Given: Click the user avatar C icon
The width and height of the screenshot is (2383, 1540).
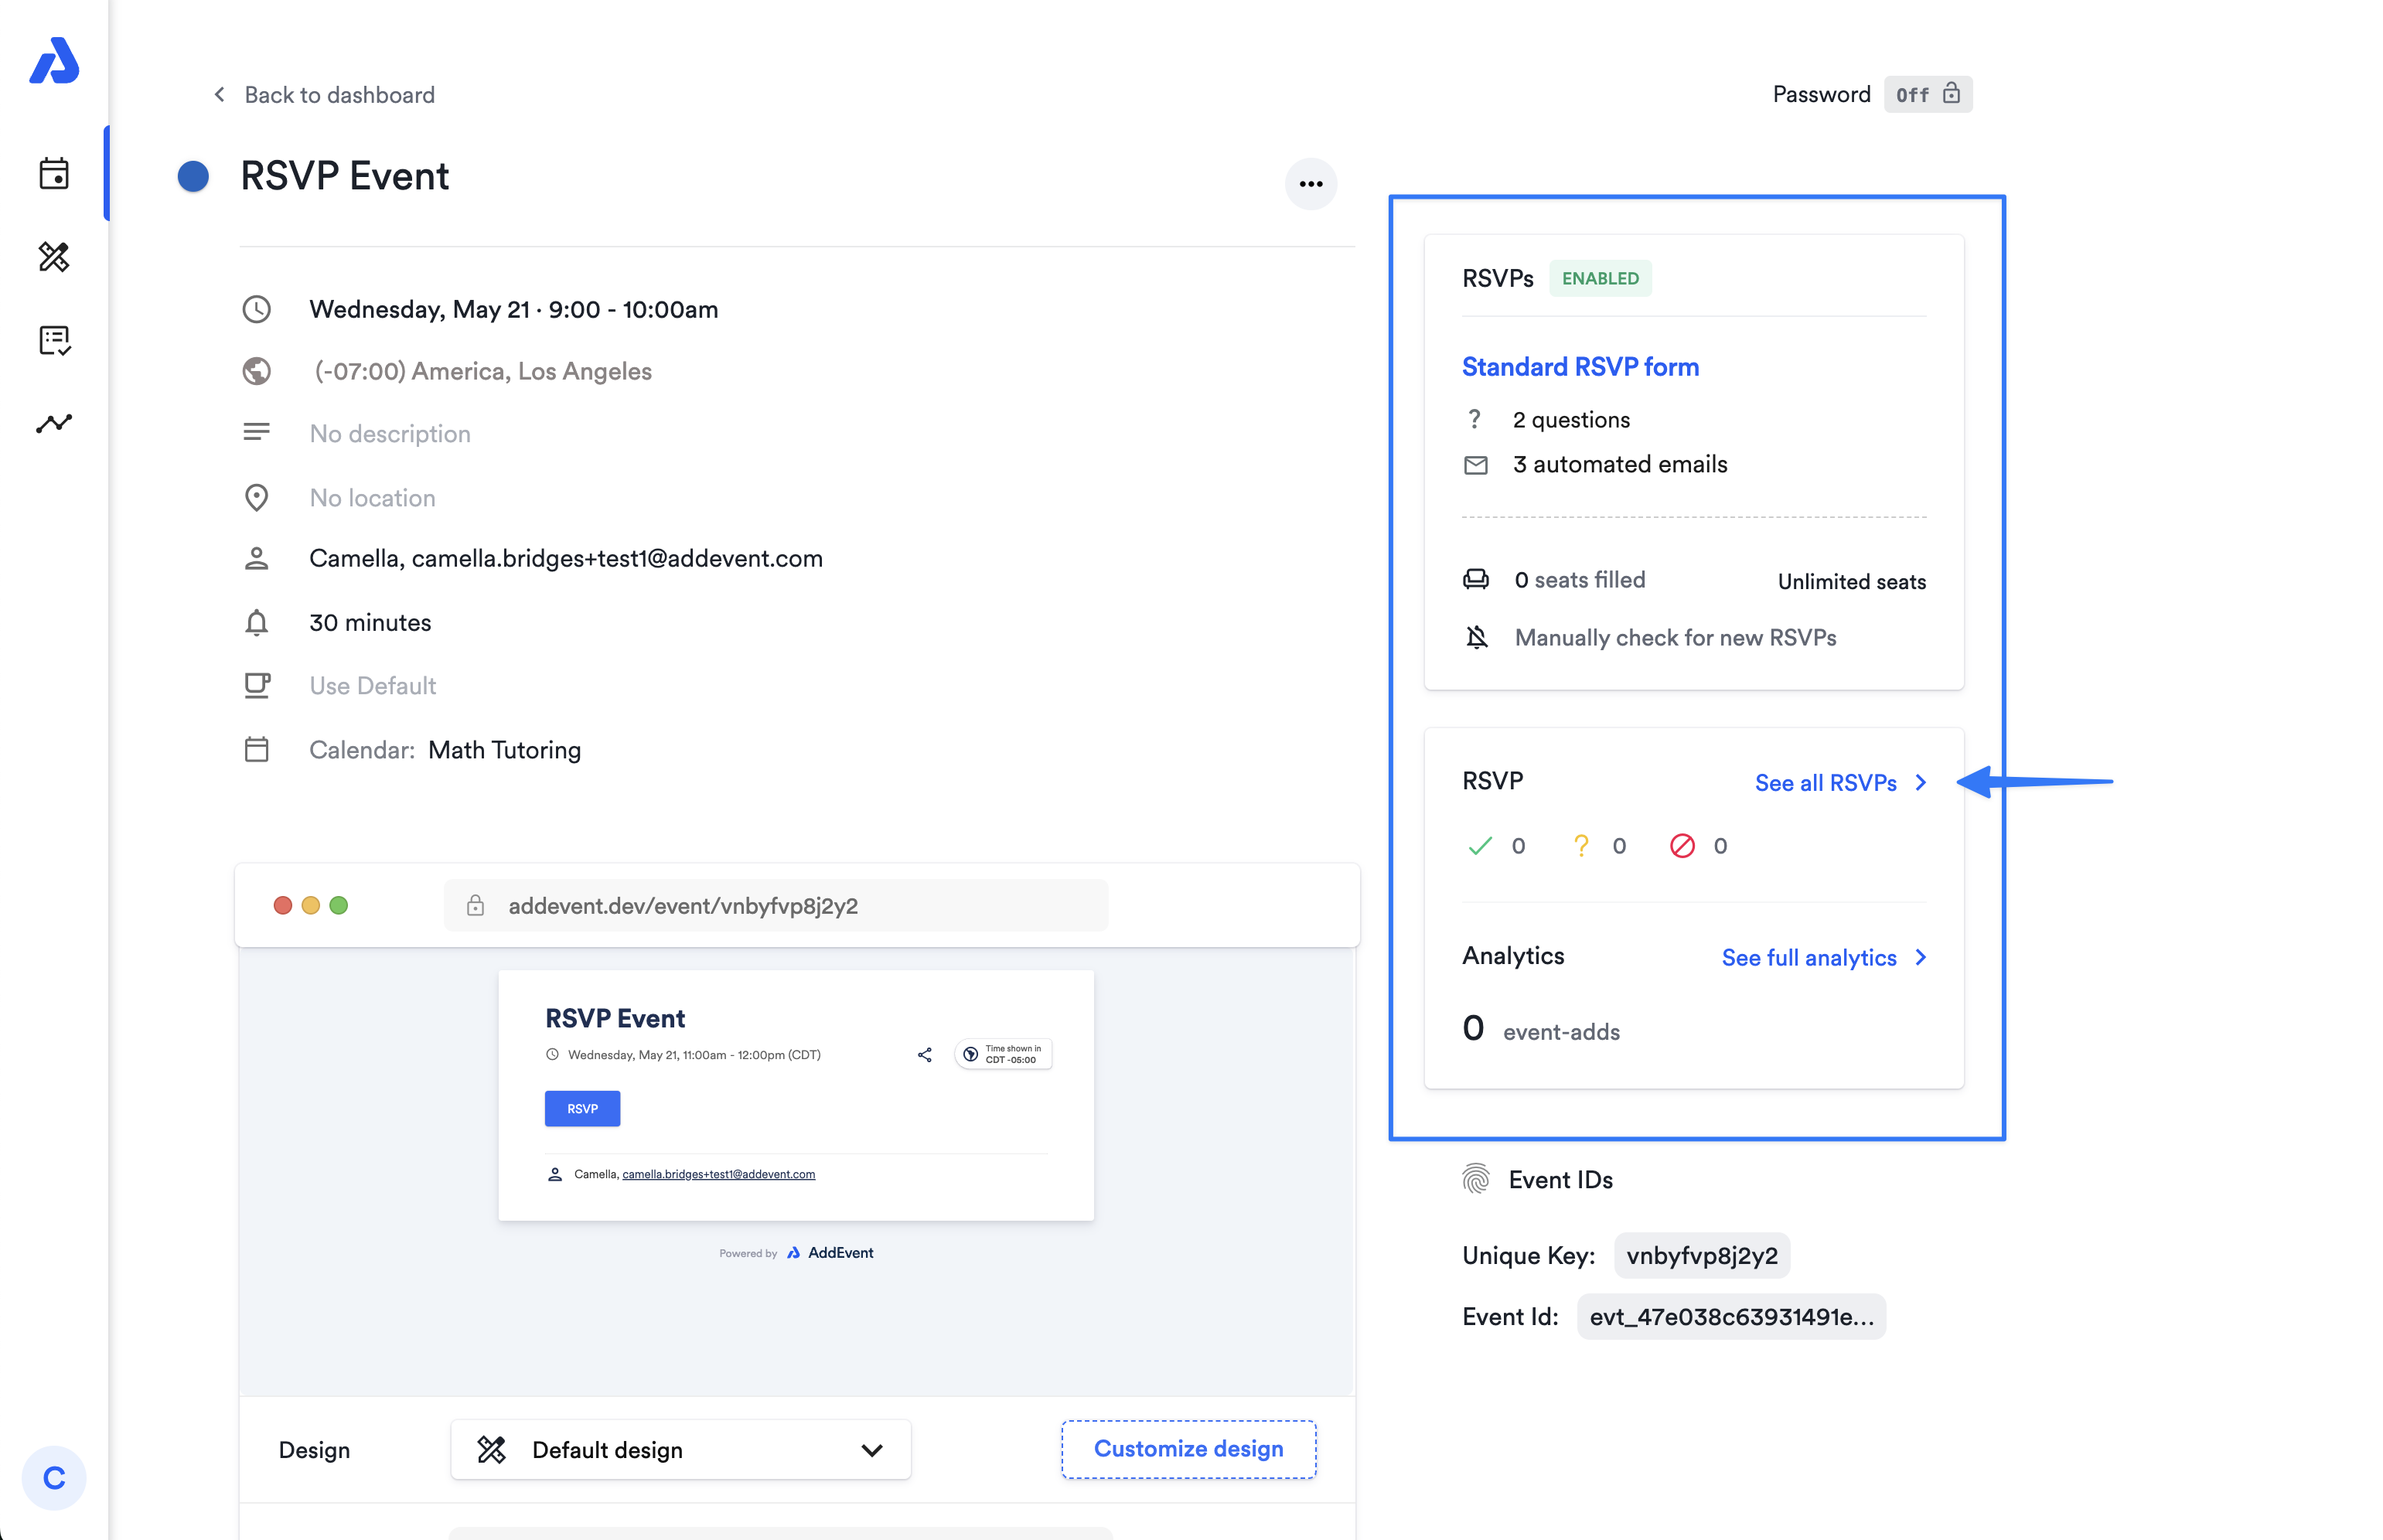Looking at the screenshot, I should coord(54,1477).
